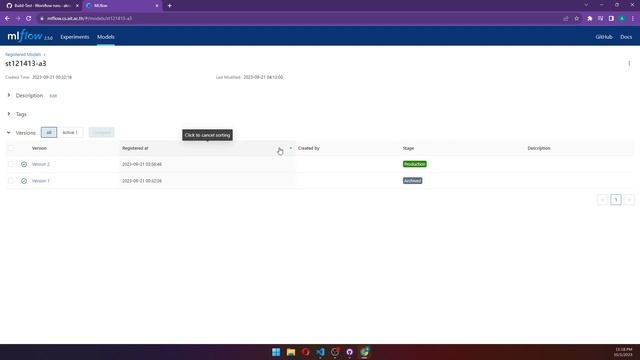Toggle the browser side panel icon
The width and height of the screenshot is (640, 360).
point(611,18)
